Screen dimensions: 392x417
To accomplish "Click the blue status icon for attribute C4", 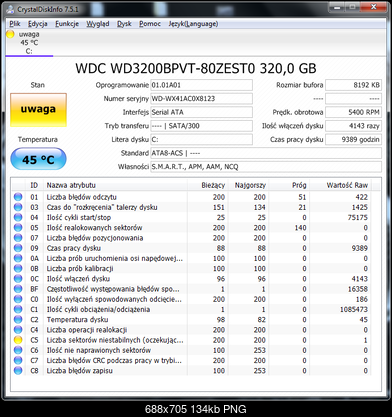I will click(18, 330).
